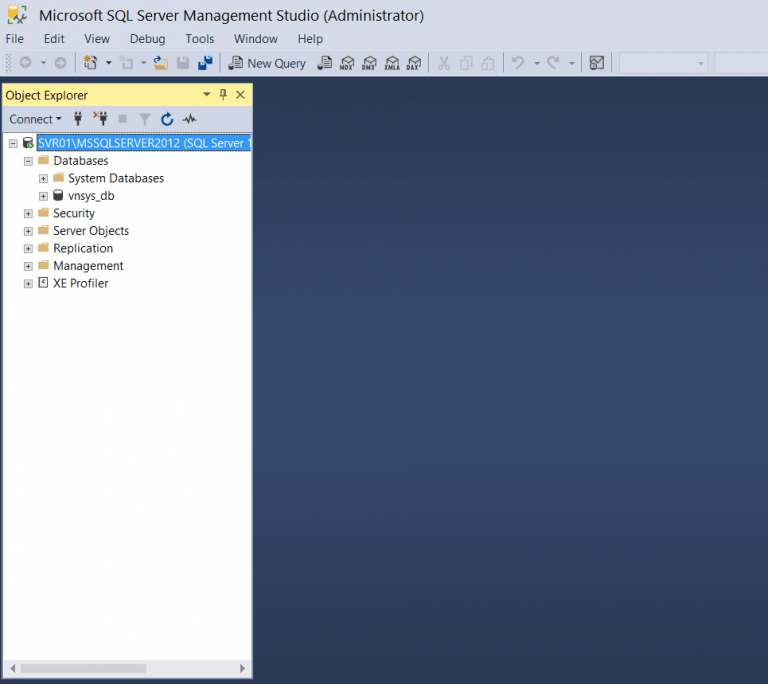Click the Disconnect plug icon
Viewport: 768px width, 684px height.
point(100,119)
